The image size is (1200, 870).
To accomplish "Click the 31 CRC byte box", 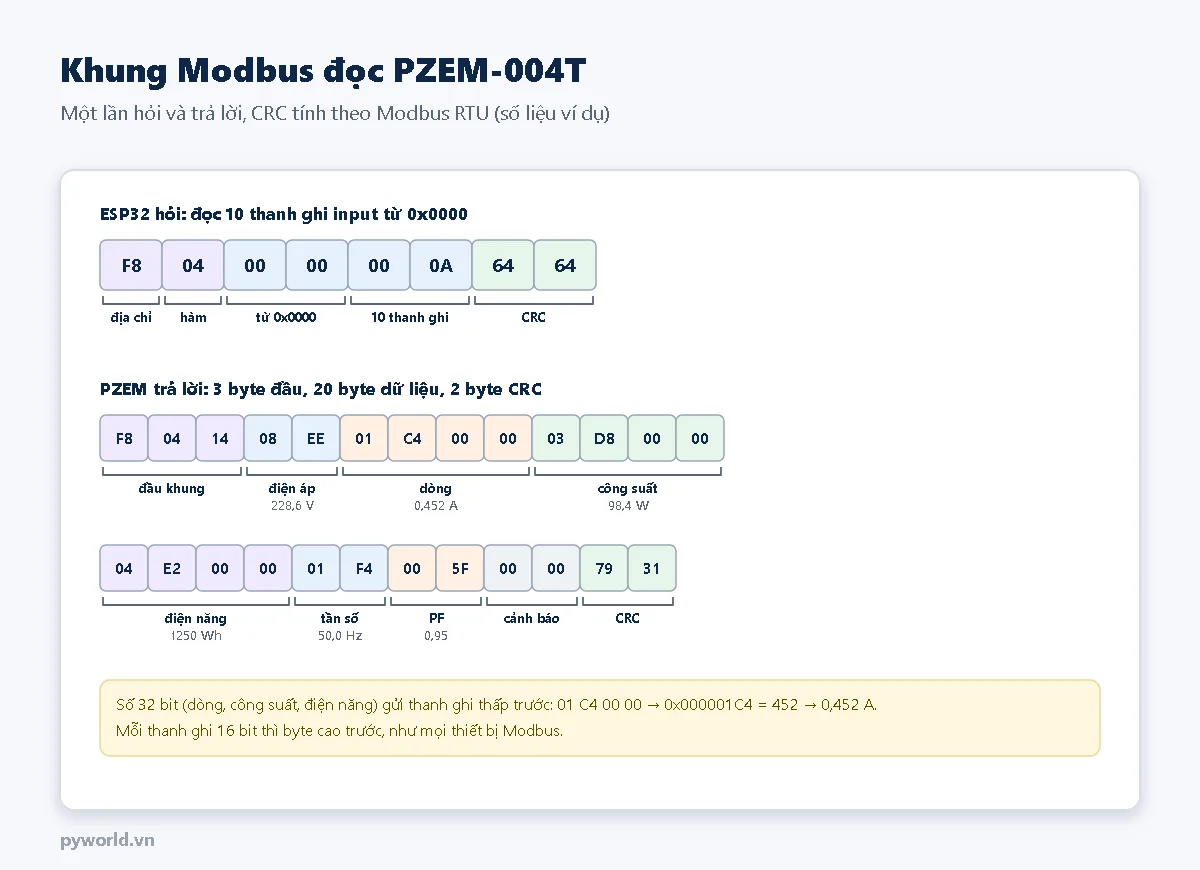I will [x=652, y=568].
